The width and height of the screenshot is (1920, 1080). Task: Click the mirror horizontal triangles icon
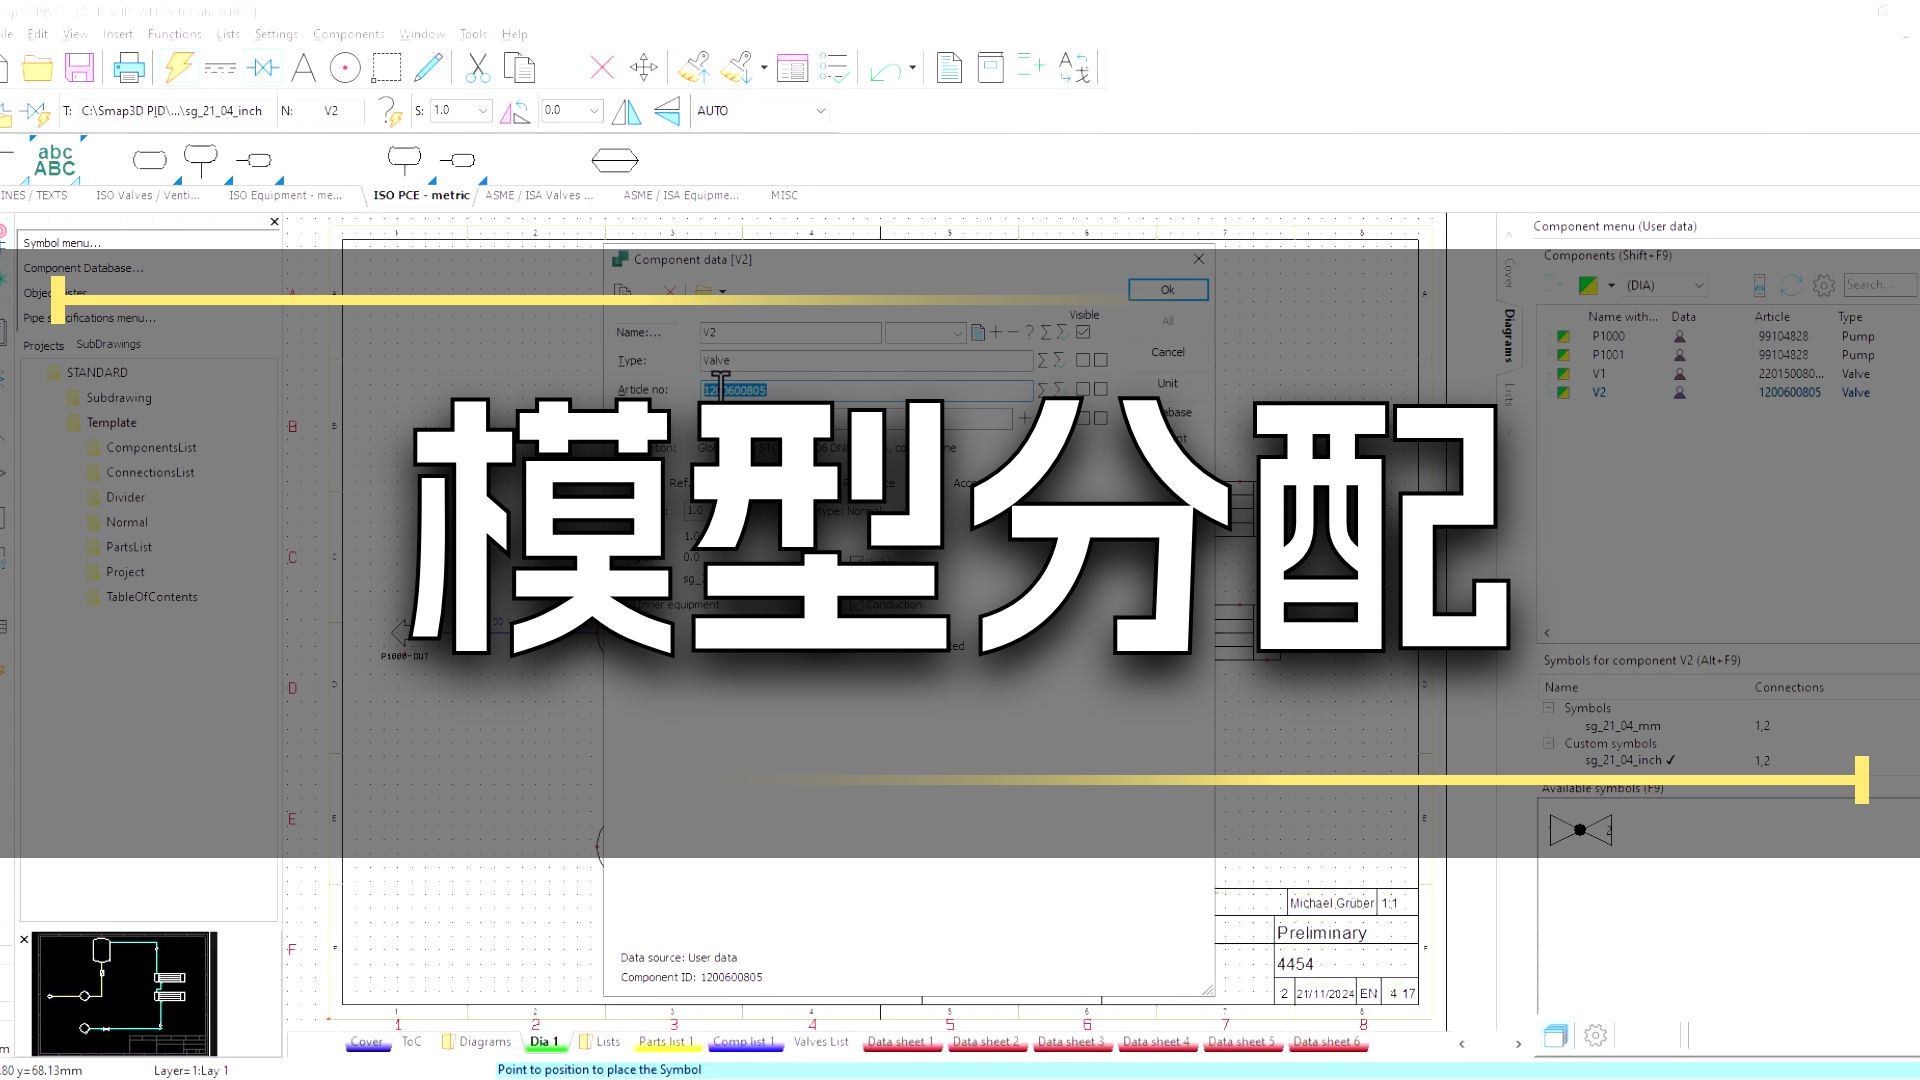coord(626,111)
